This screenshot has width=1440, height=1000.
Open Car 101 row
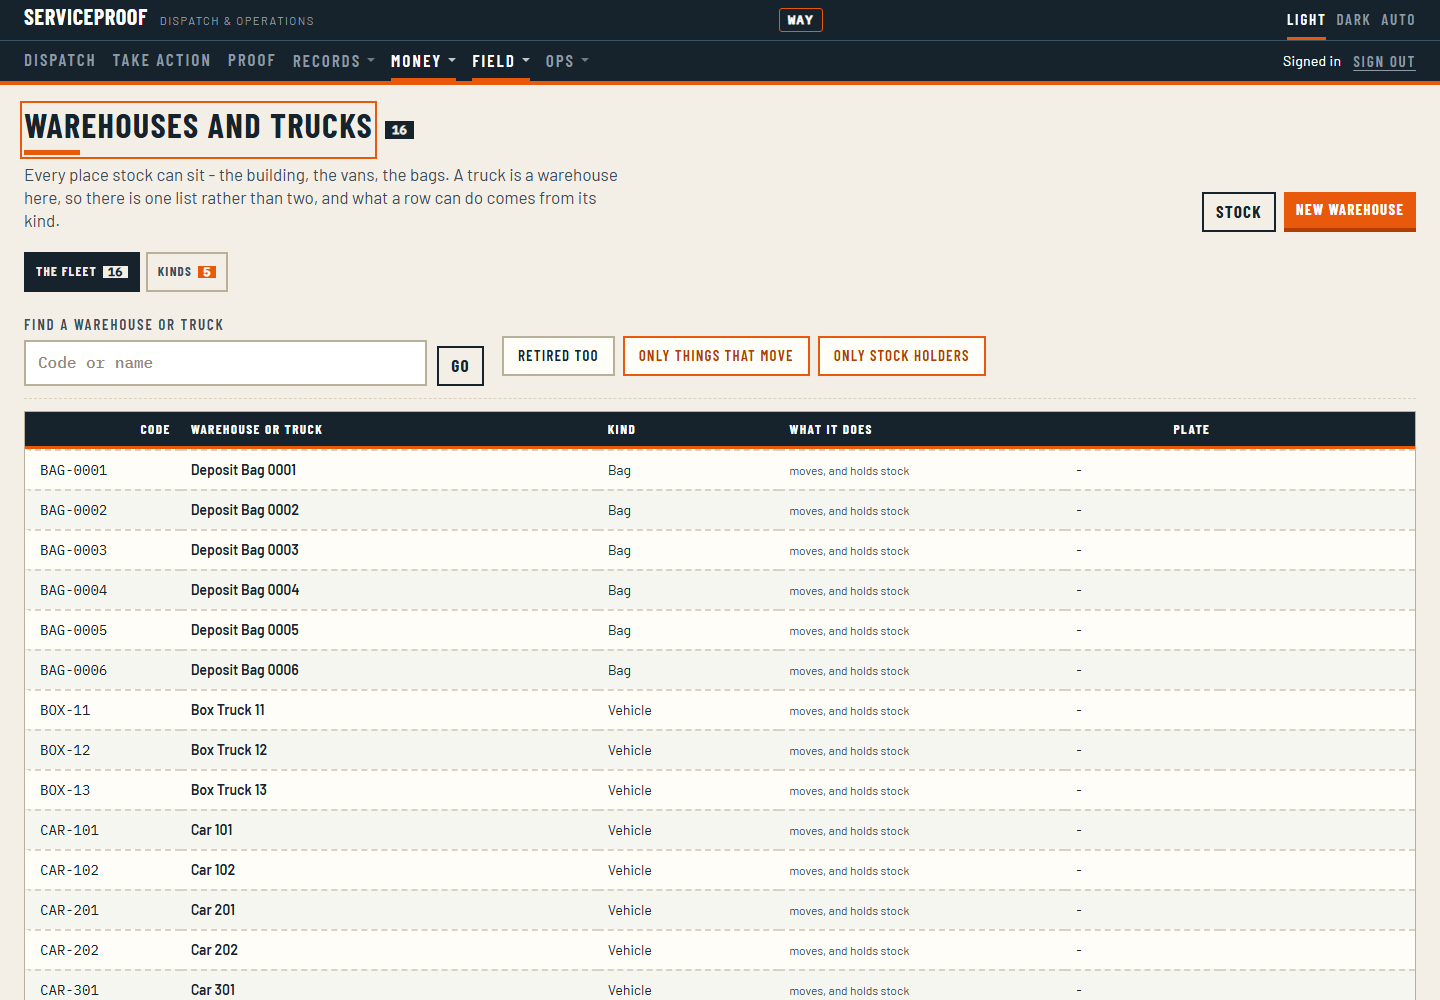click(720, 830)
